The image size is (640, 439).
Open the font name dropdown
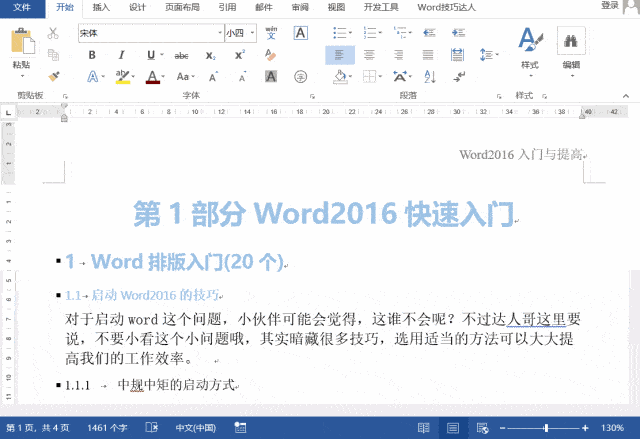click(220, 33)
